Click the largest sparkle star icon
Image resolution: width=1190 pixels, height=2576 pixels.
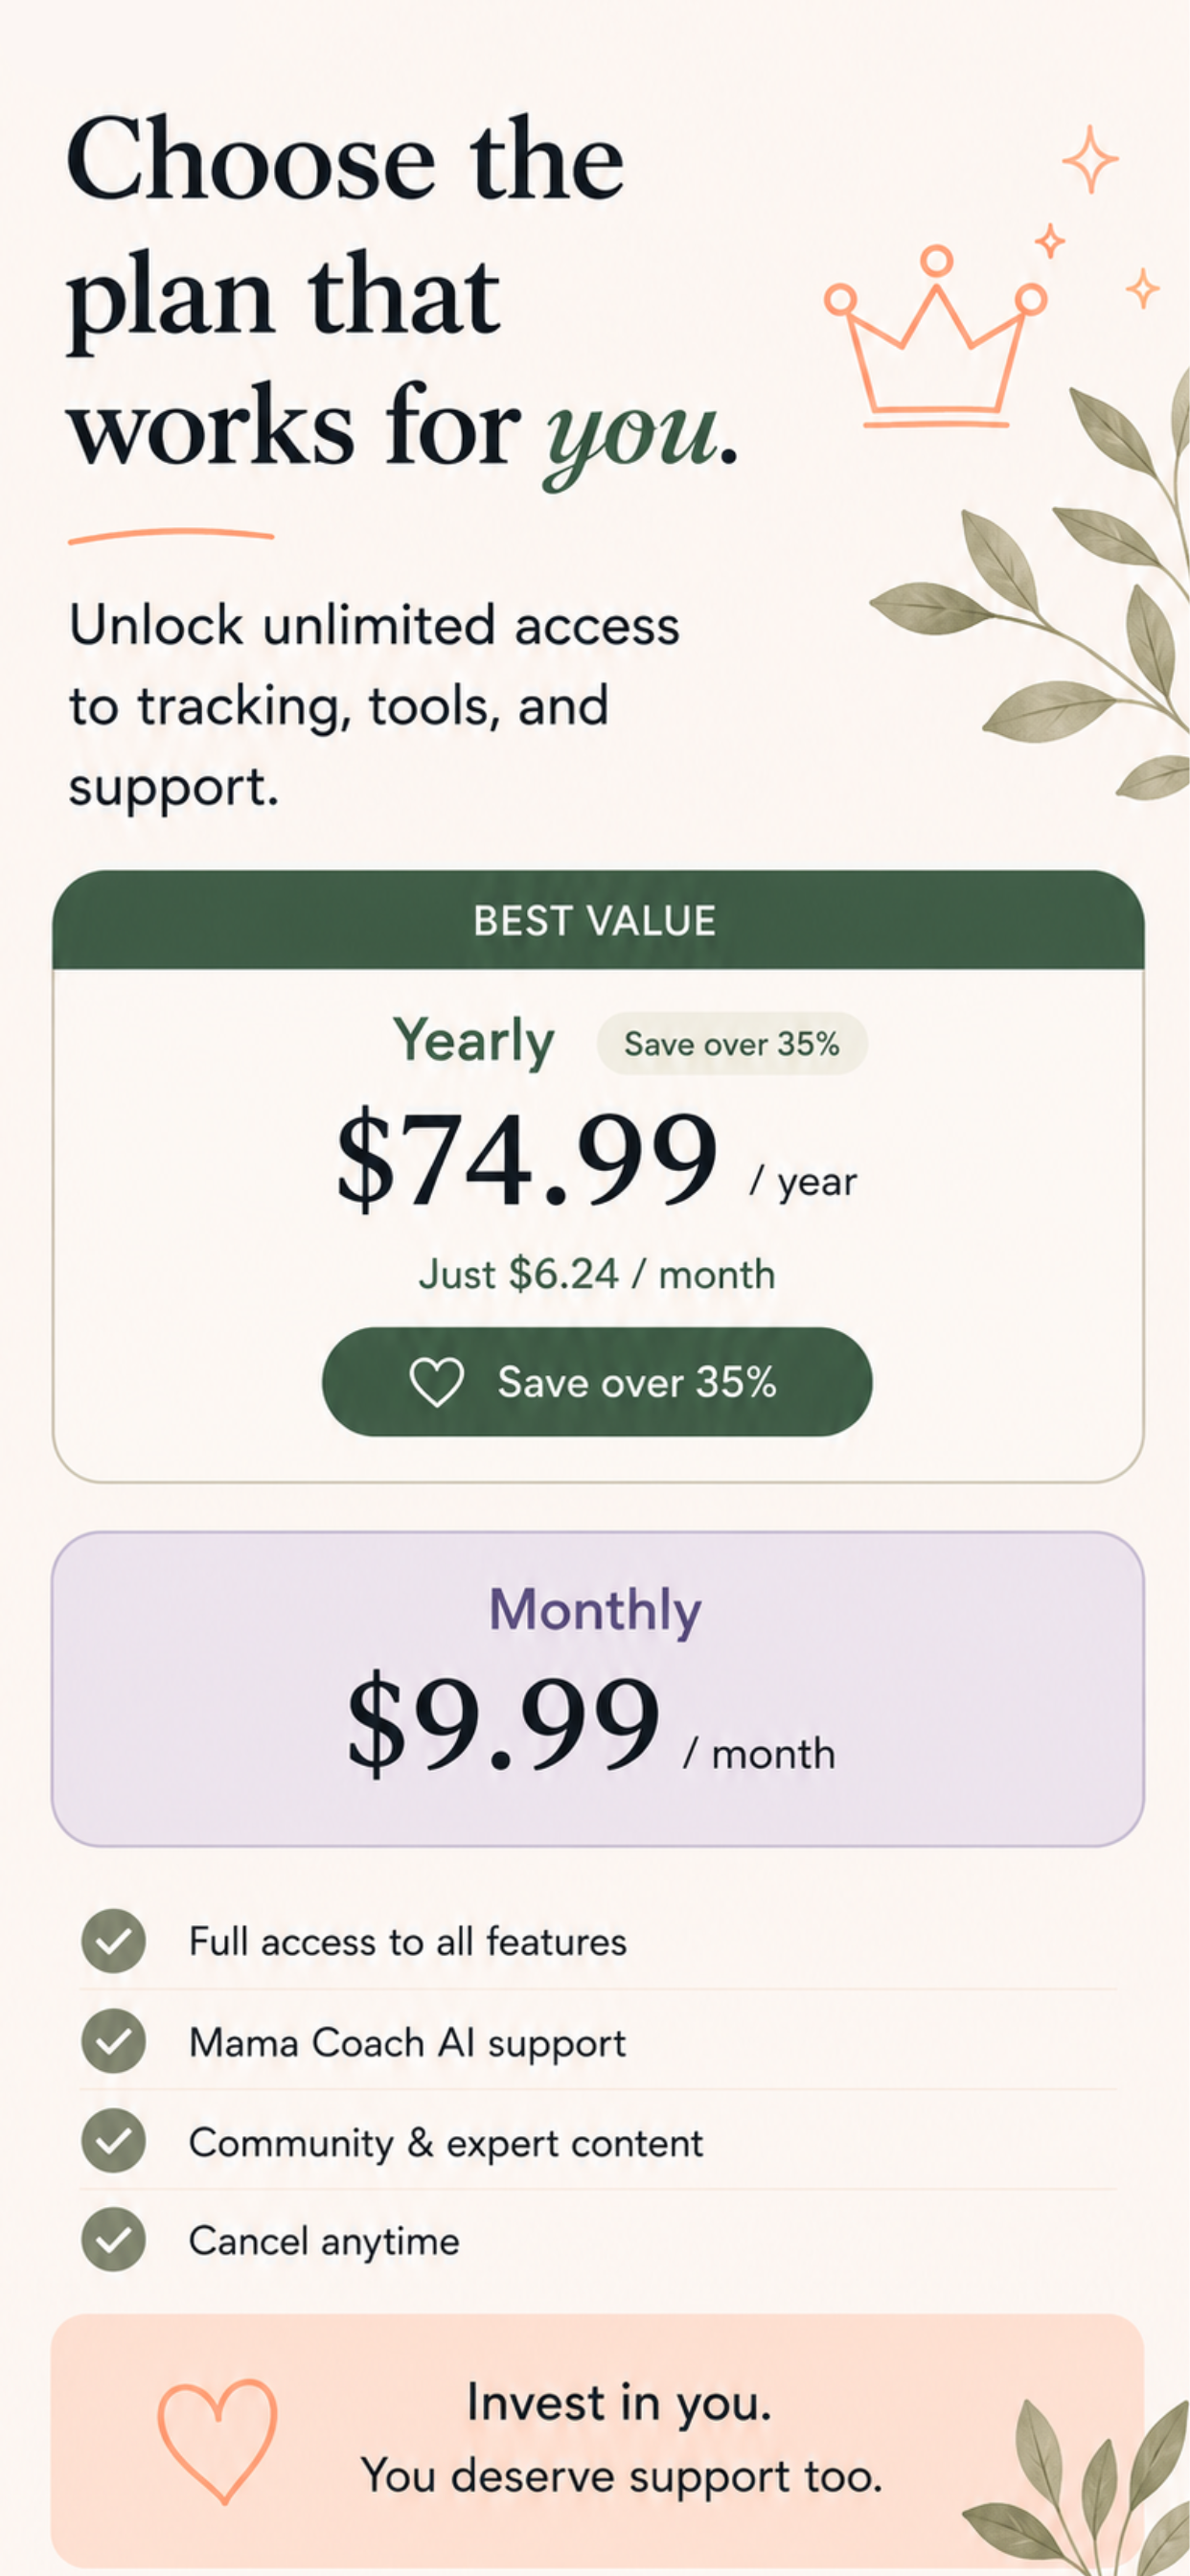(1090, 159)
